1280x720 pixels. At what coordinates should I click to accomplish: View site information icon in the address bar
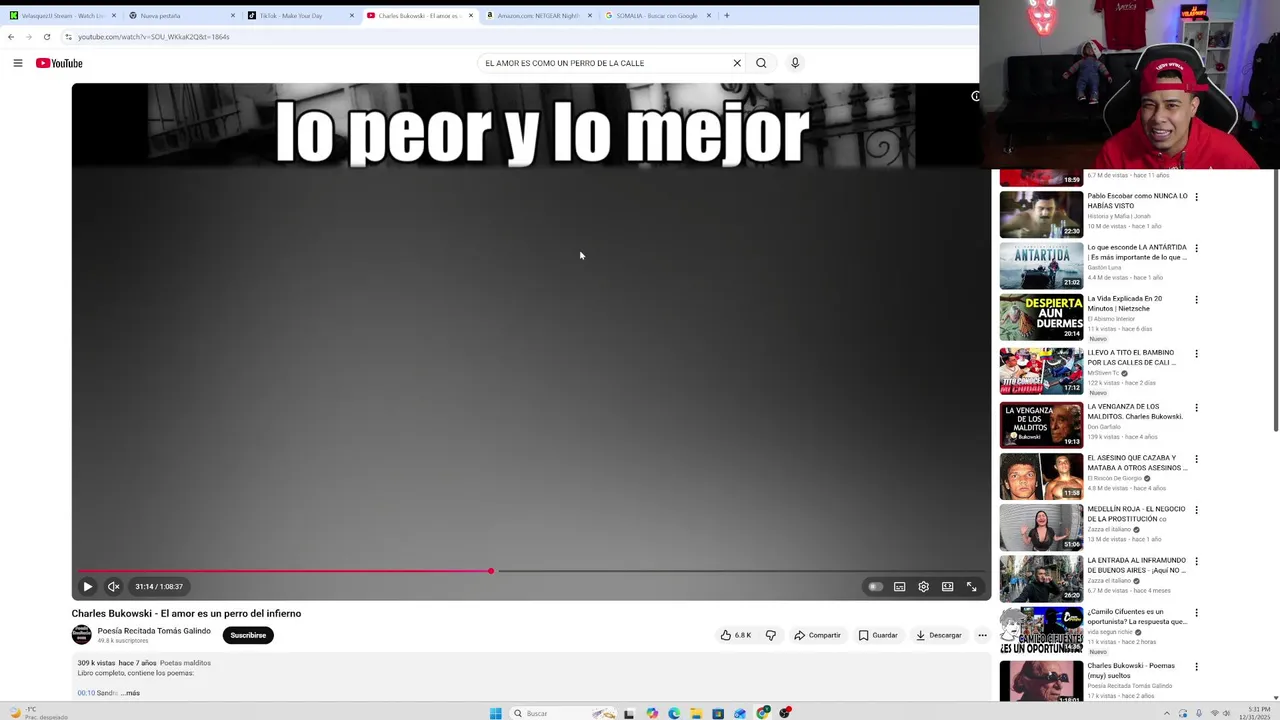[x=68, y=37]
